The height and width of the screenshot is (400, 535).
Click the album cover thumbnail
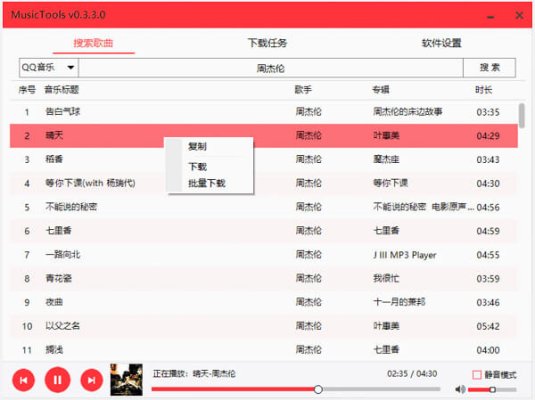[126, 380]
